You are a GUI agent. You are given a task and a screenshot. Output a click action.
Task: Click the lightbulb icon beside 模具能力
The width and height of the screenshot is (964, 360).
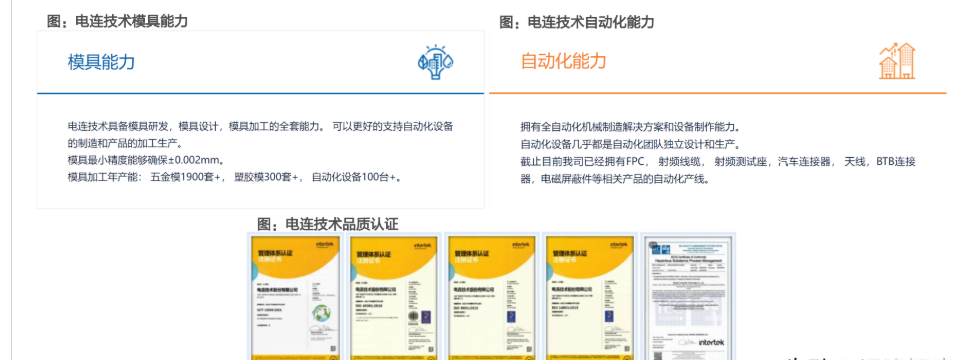(x=436, y=61)
